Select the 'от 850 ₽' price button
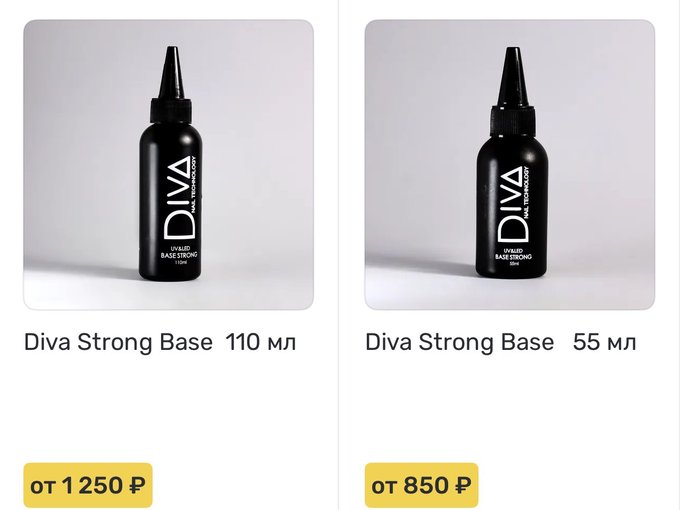 (x=421, y=485)
